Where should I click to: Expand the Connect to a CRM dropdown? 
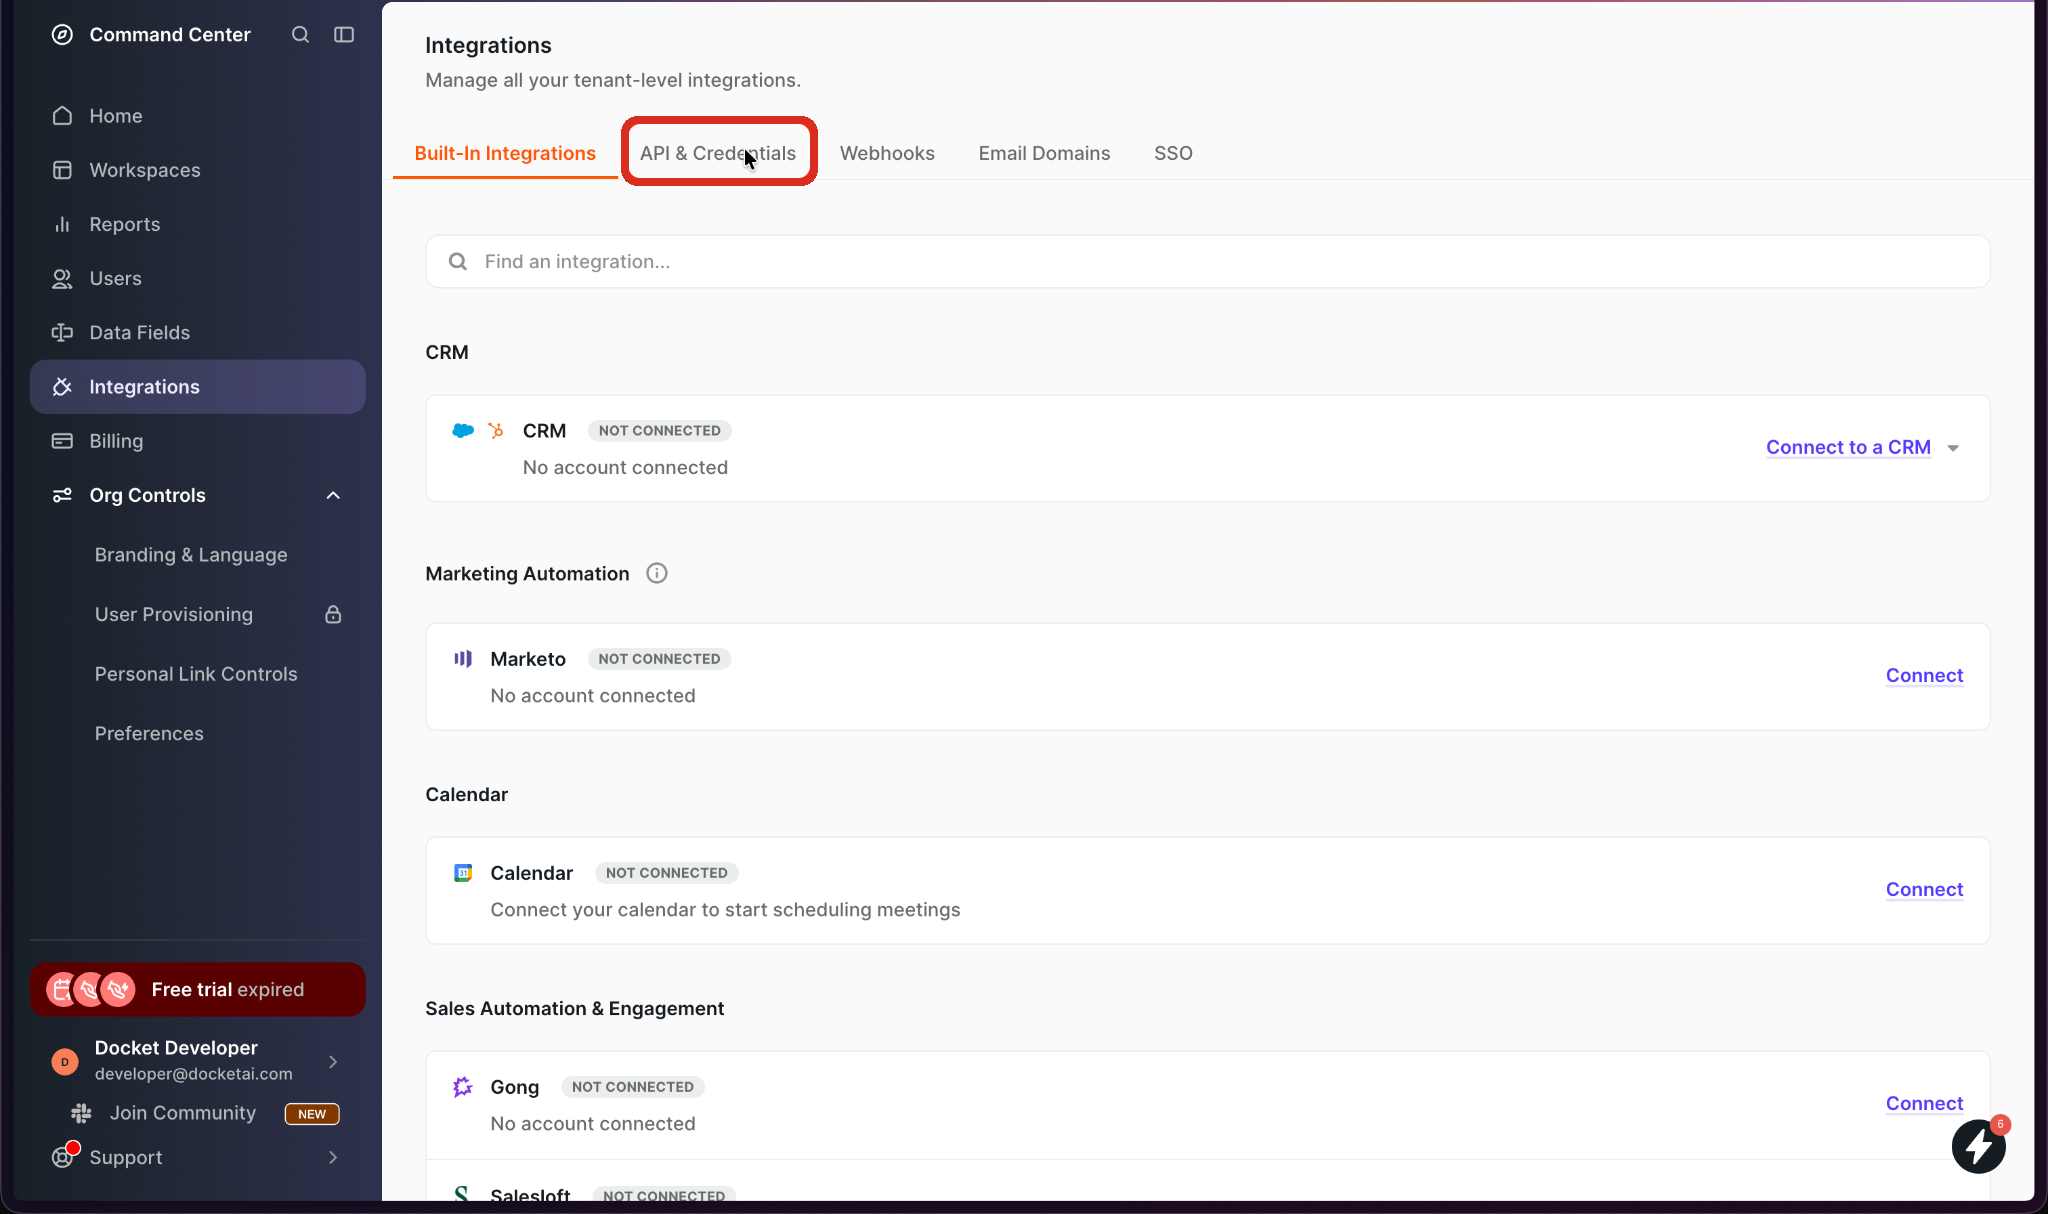(1953, 448)
